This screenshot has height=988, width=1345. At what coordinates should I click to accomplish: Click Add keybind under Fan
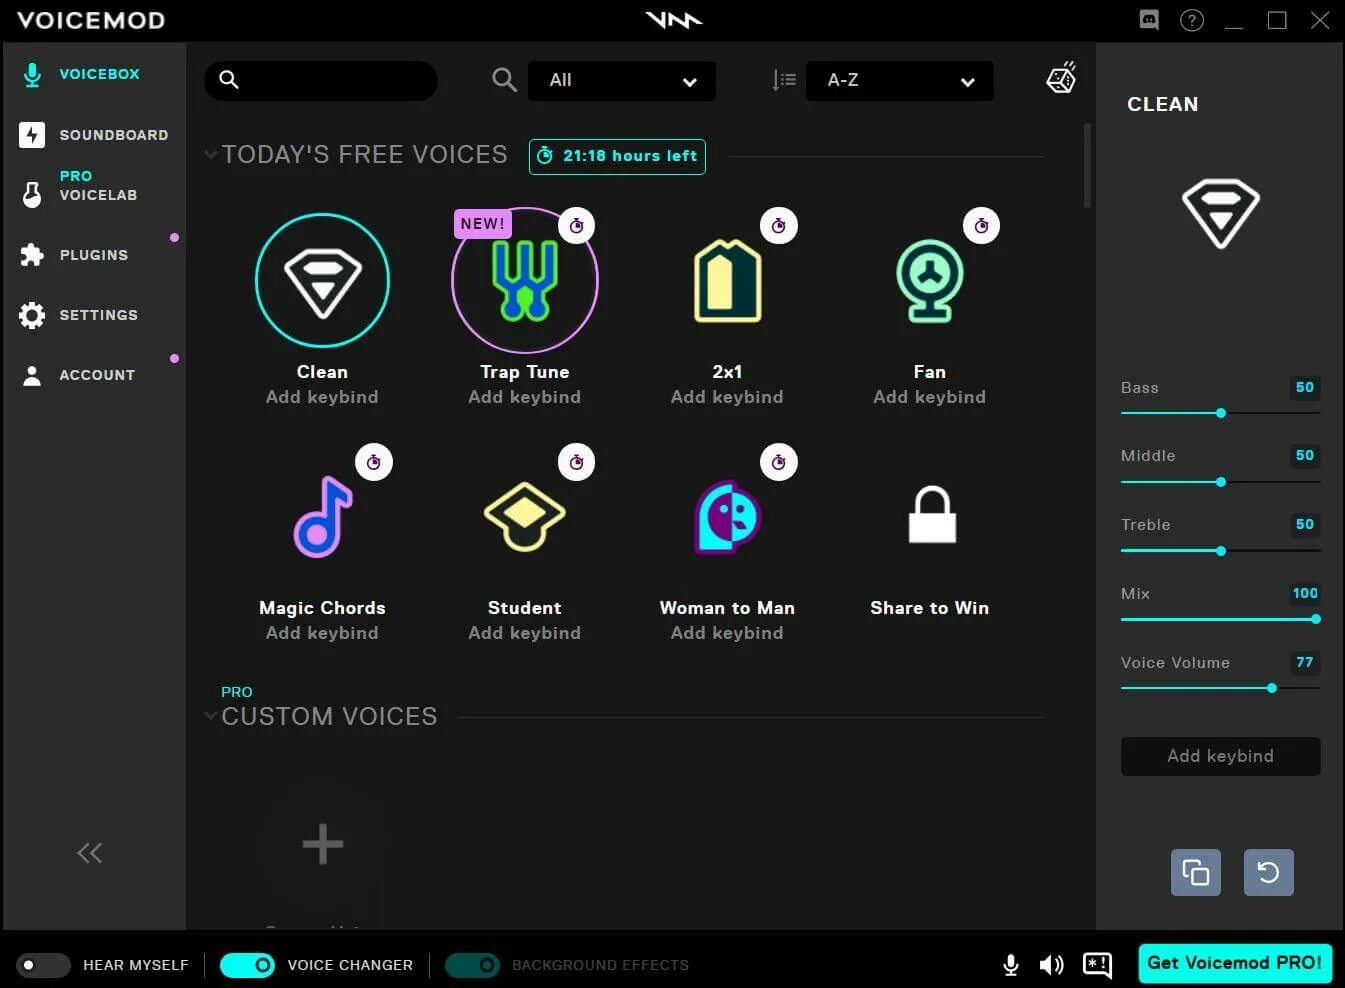(930, 397)
